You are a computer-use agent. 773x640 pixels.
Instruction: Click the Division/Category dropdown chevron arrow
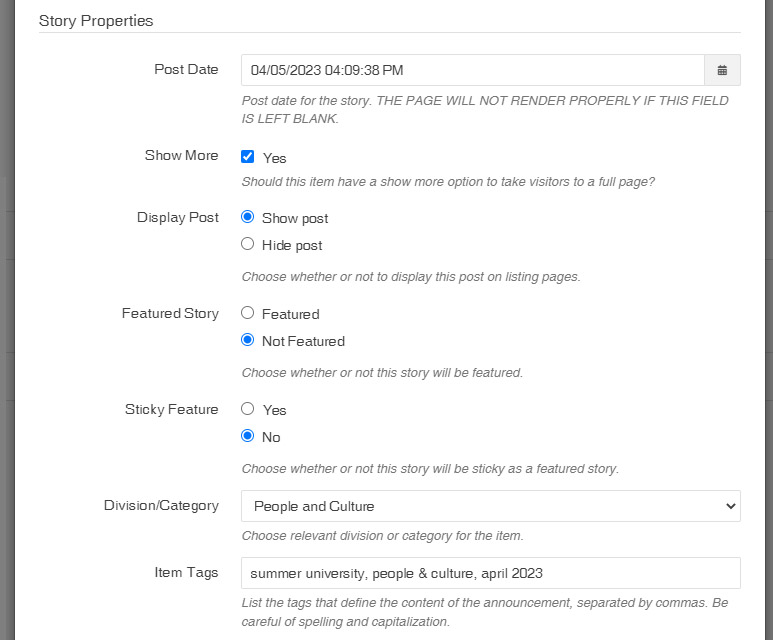(731, 506)
